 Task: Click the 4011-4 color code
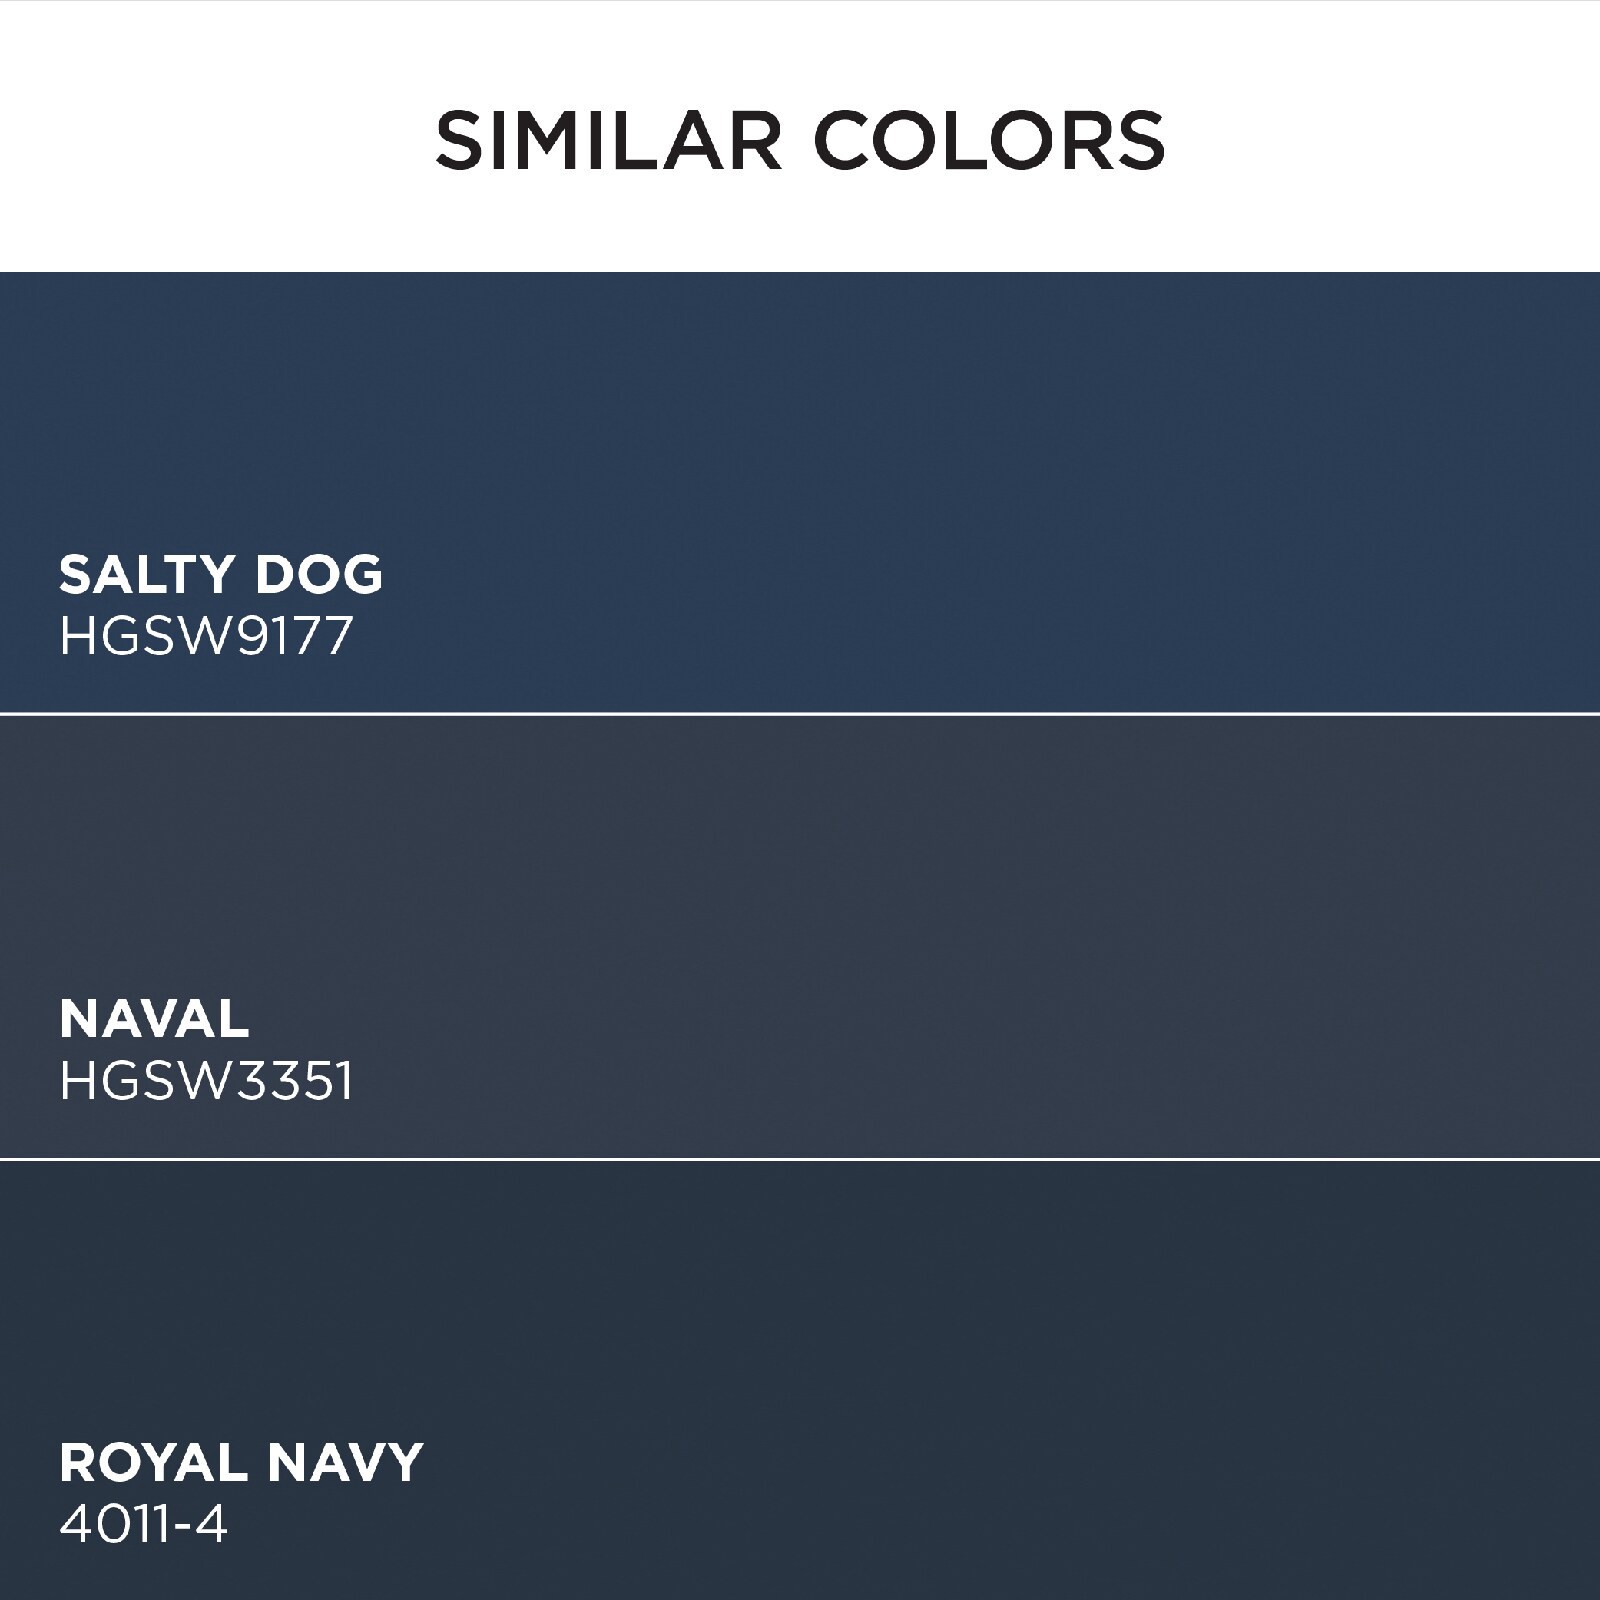[x=144, y=1524]
